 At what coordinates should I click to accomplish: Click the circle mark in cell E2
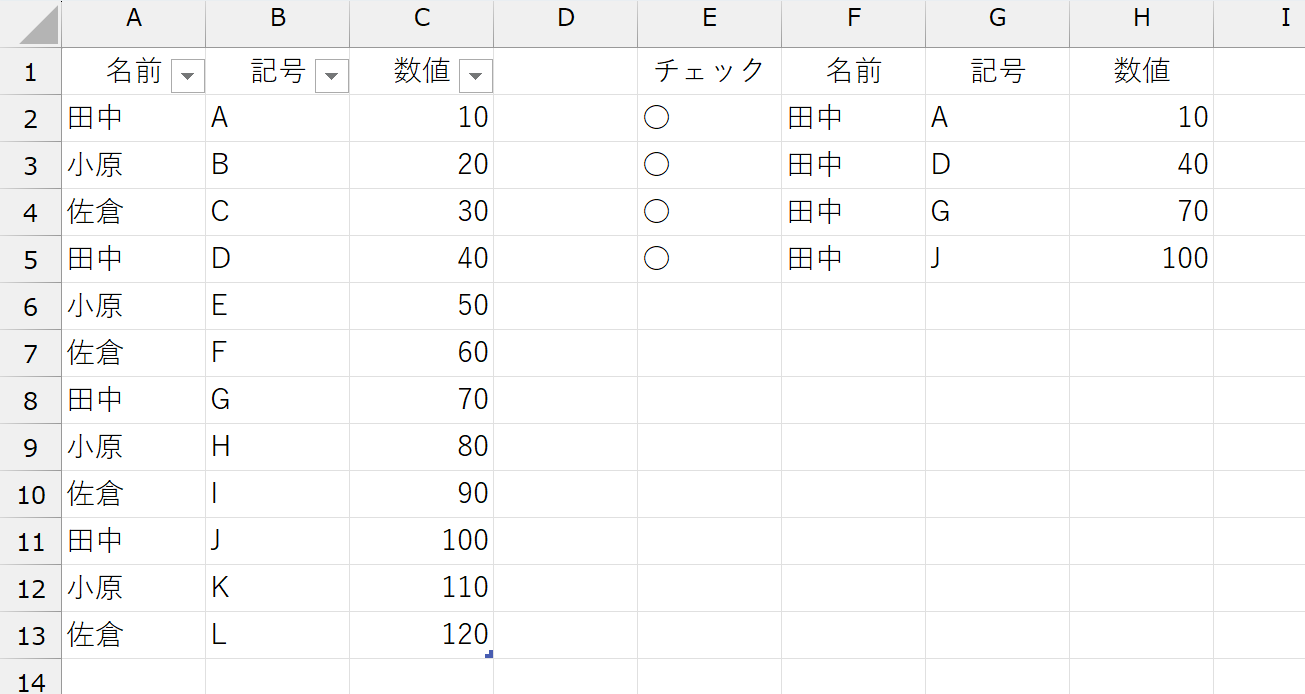tap(656, 118)
